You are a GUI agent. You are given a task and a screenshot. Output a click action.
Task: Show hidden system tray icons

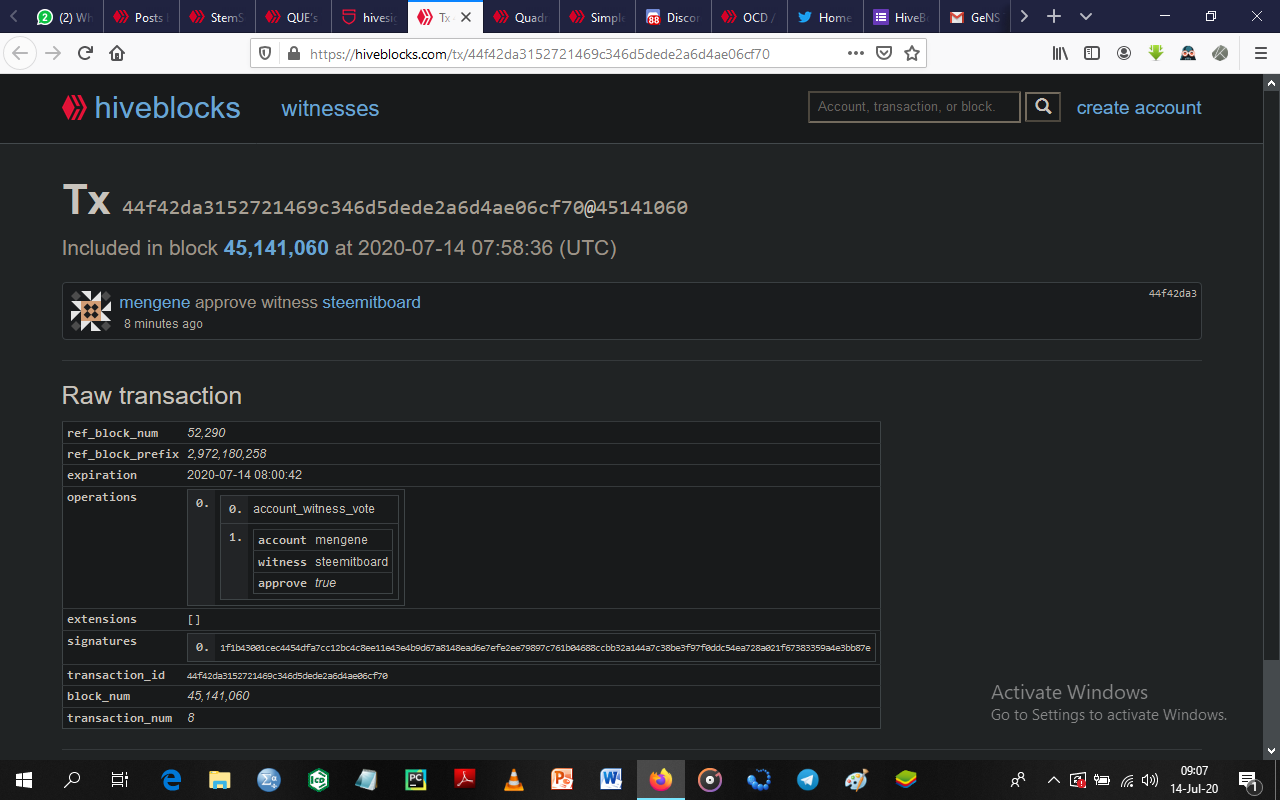[x=1053, y=780]
